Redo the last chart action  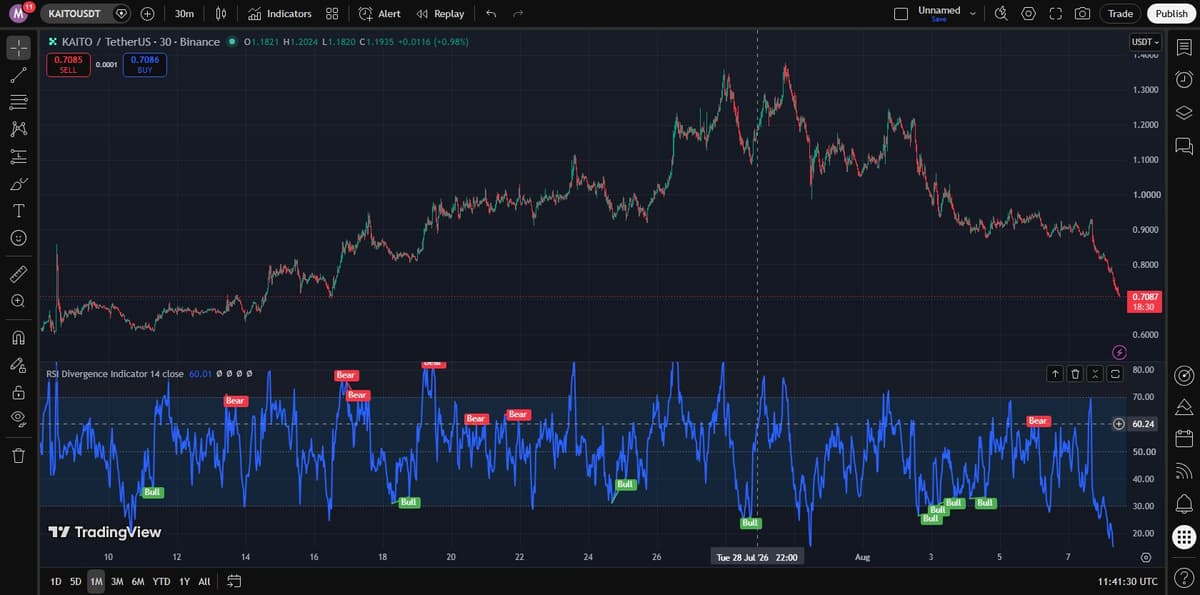pos(517,14)
